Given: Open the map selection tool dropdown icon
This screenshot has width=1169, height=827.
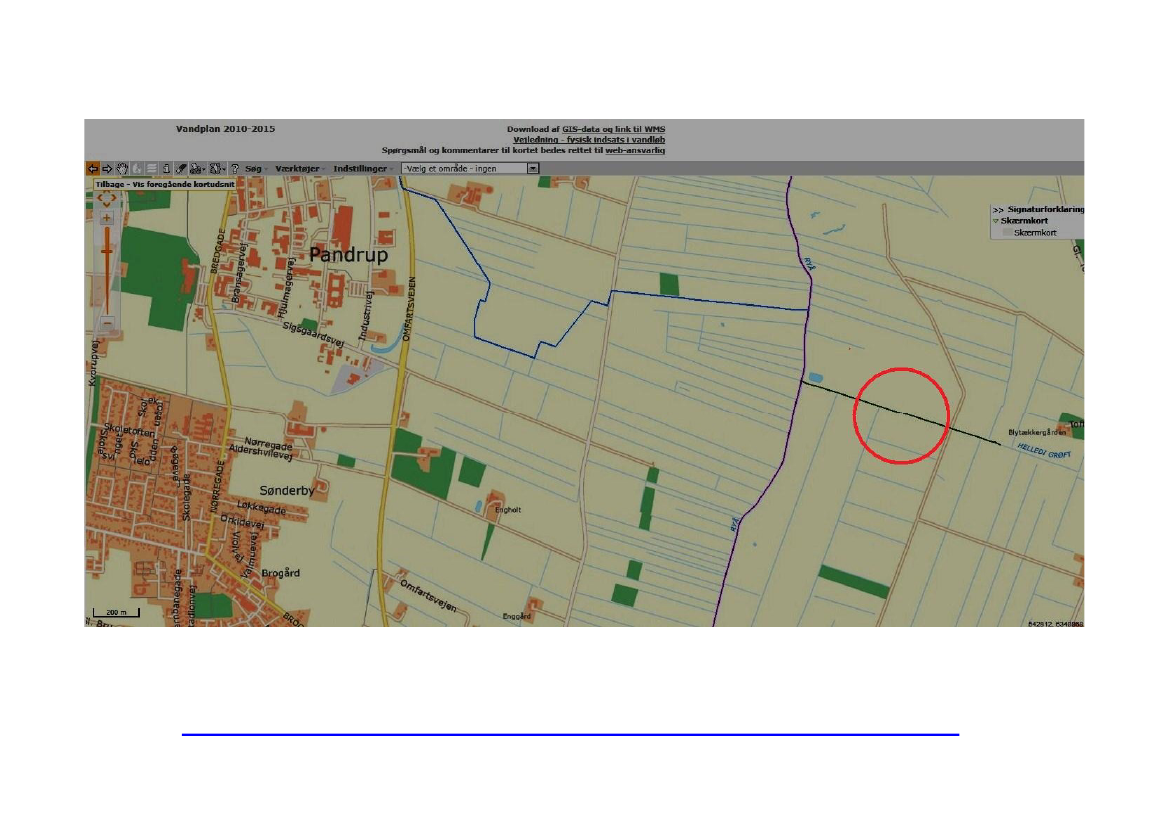Looking at the screenshot, I should click(217, 169).
